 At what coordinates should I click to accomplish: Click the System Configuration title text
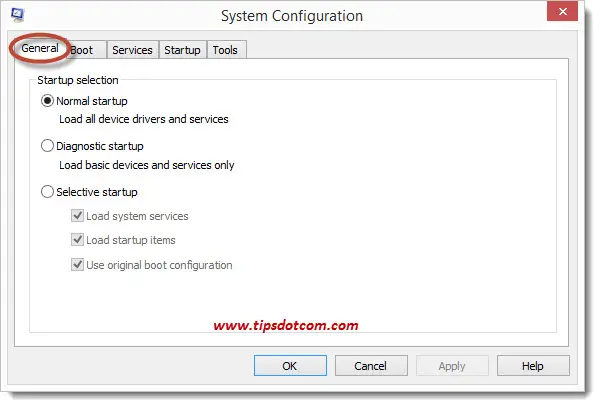292,16
